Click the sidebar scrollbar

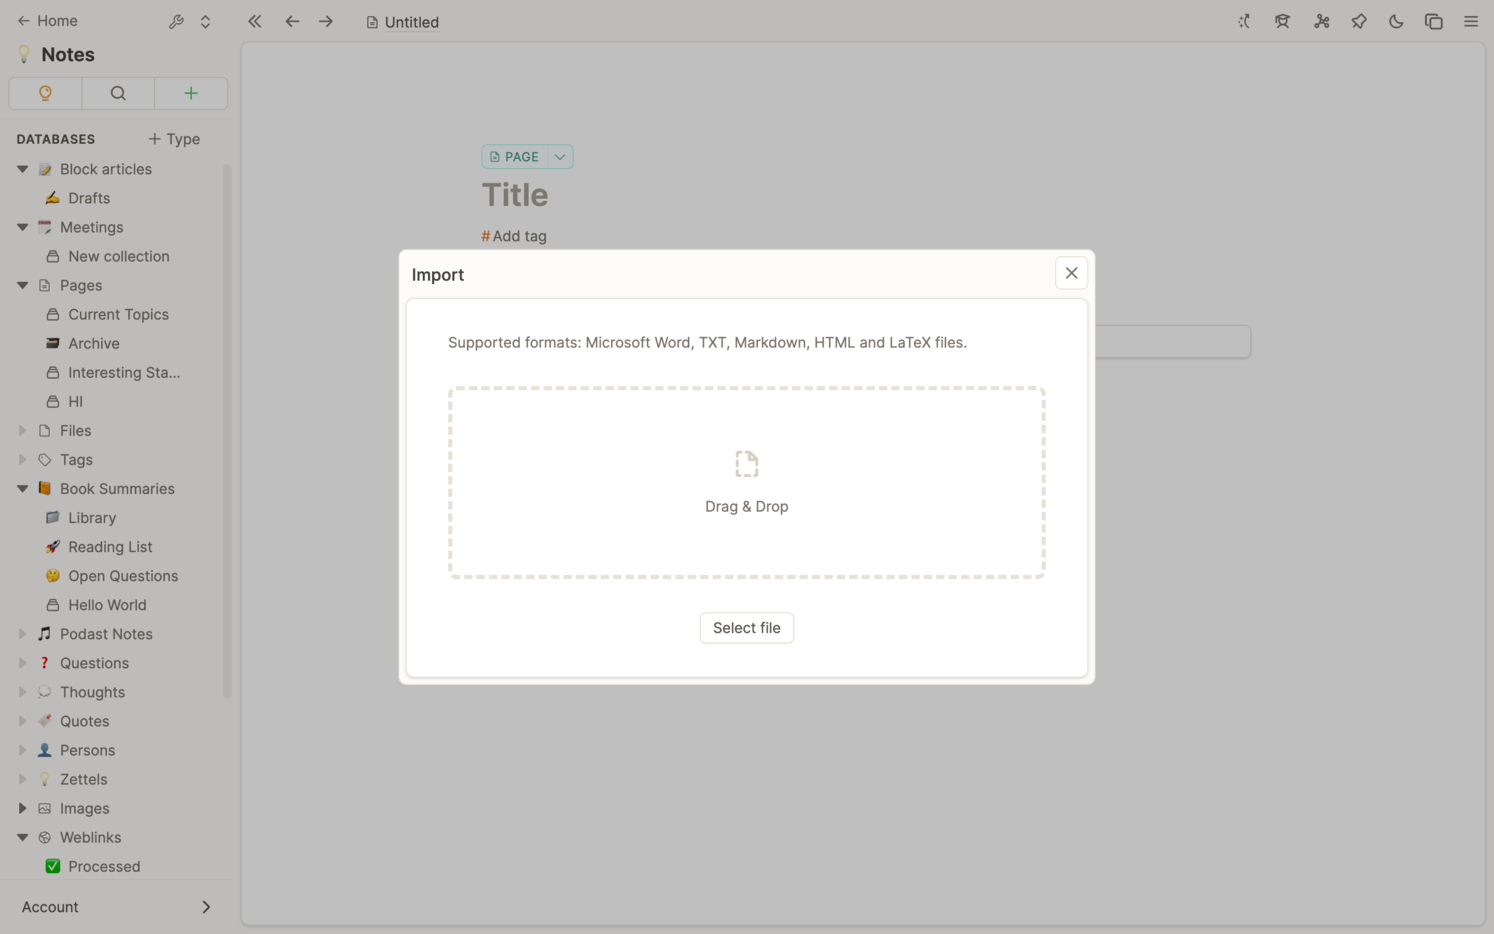227,430
